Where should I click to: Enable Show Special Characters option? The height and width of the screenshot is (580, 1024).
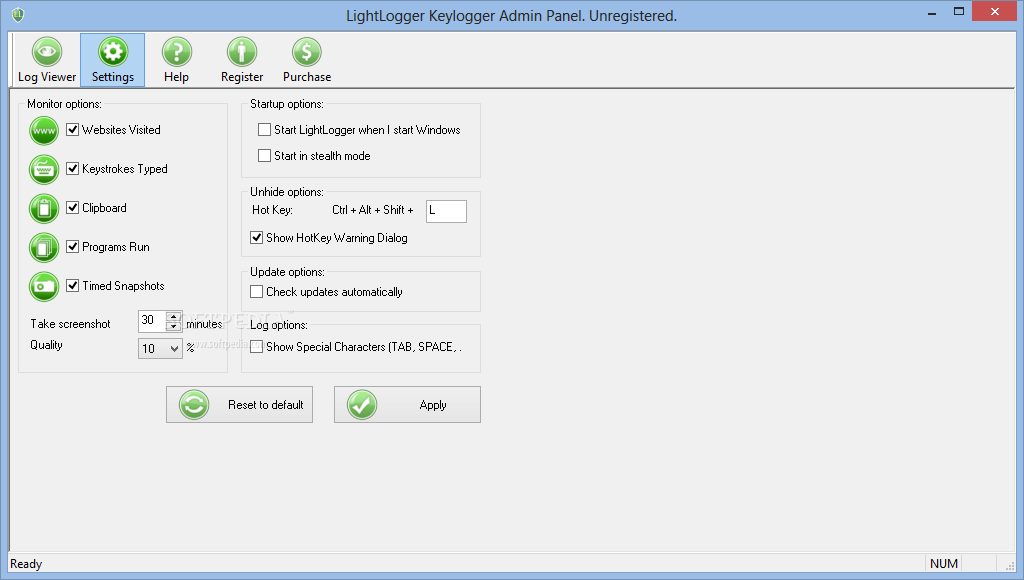(x=257, y=346)
